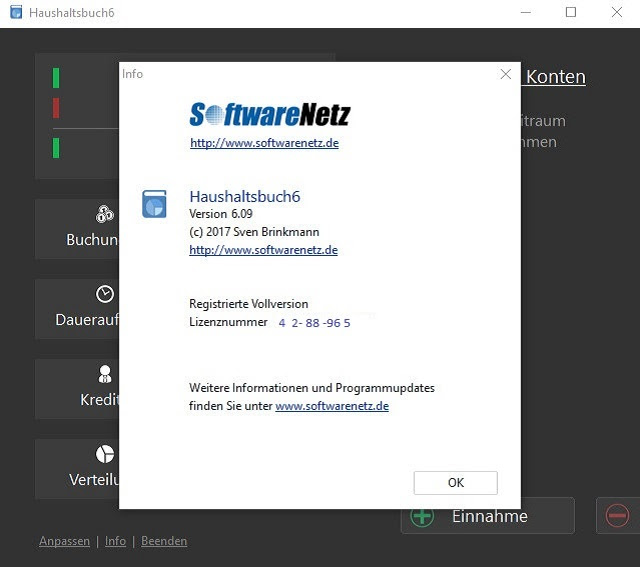
Task: Open the softwarenetz.de link under the SoftwareNetz logo
Action: pos(264,143)
